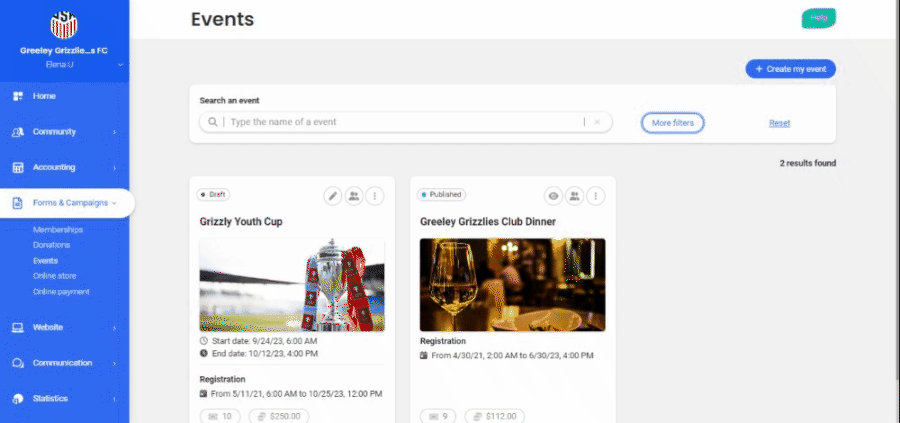Open the Grizzly Youth Cup trophy image
Viewport: 900px width, 423px height.
pos(292,285)
